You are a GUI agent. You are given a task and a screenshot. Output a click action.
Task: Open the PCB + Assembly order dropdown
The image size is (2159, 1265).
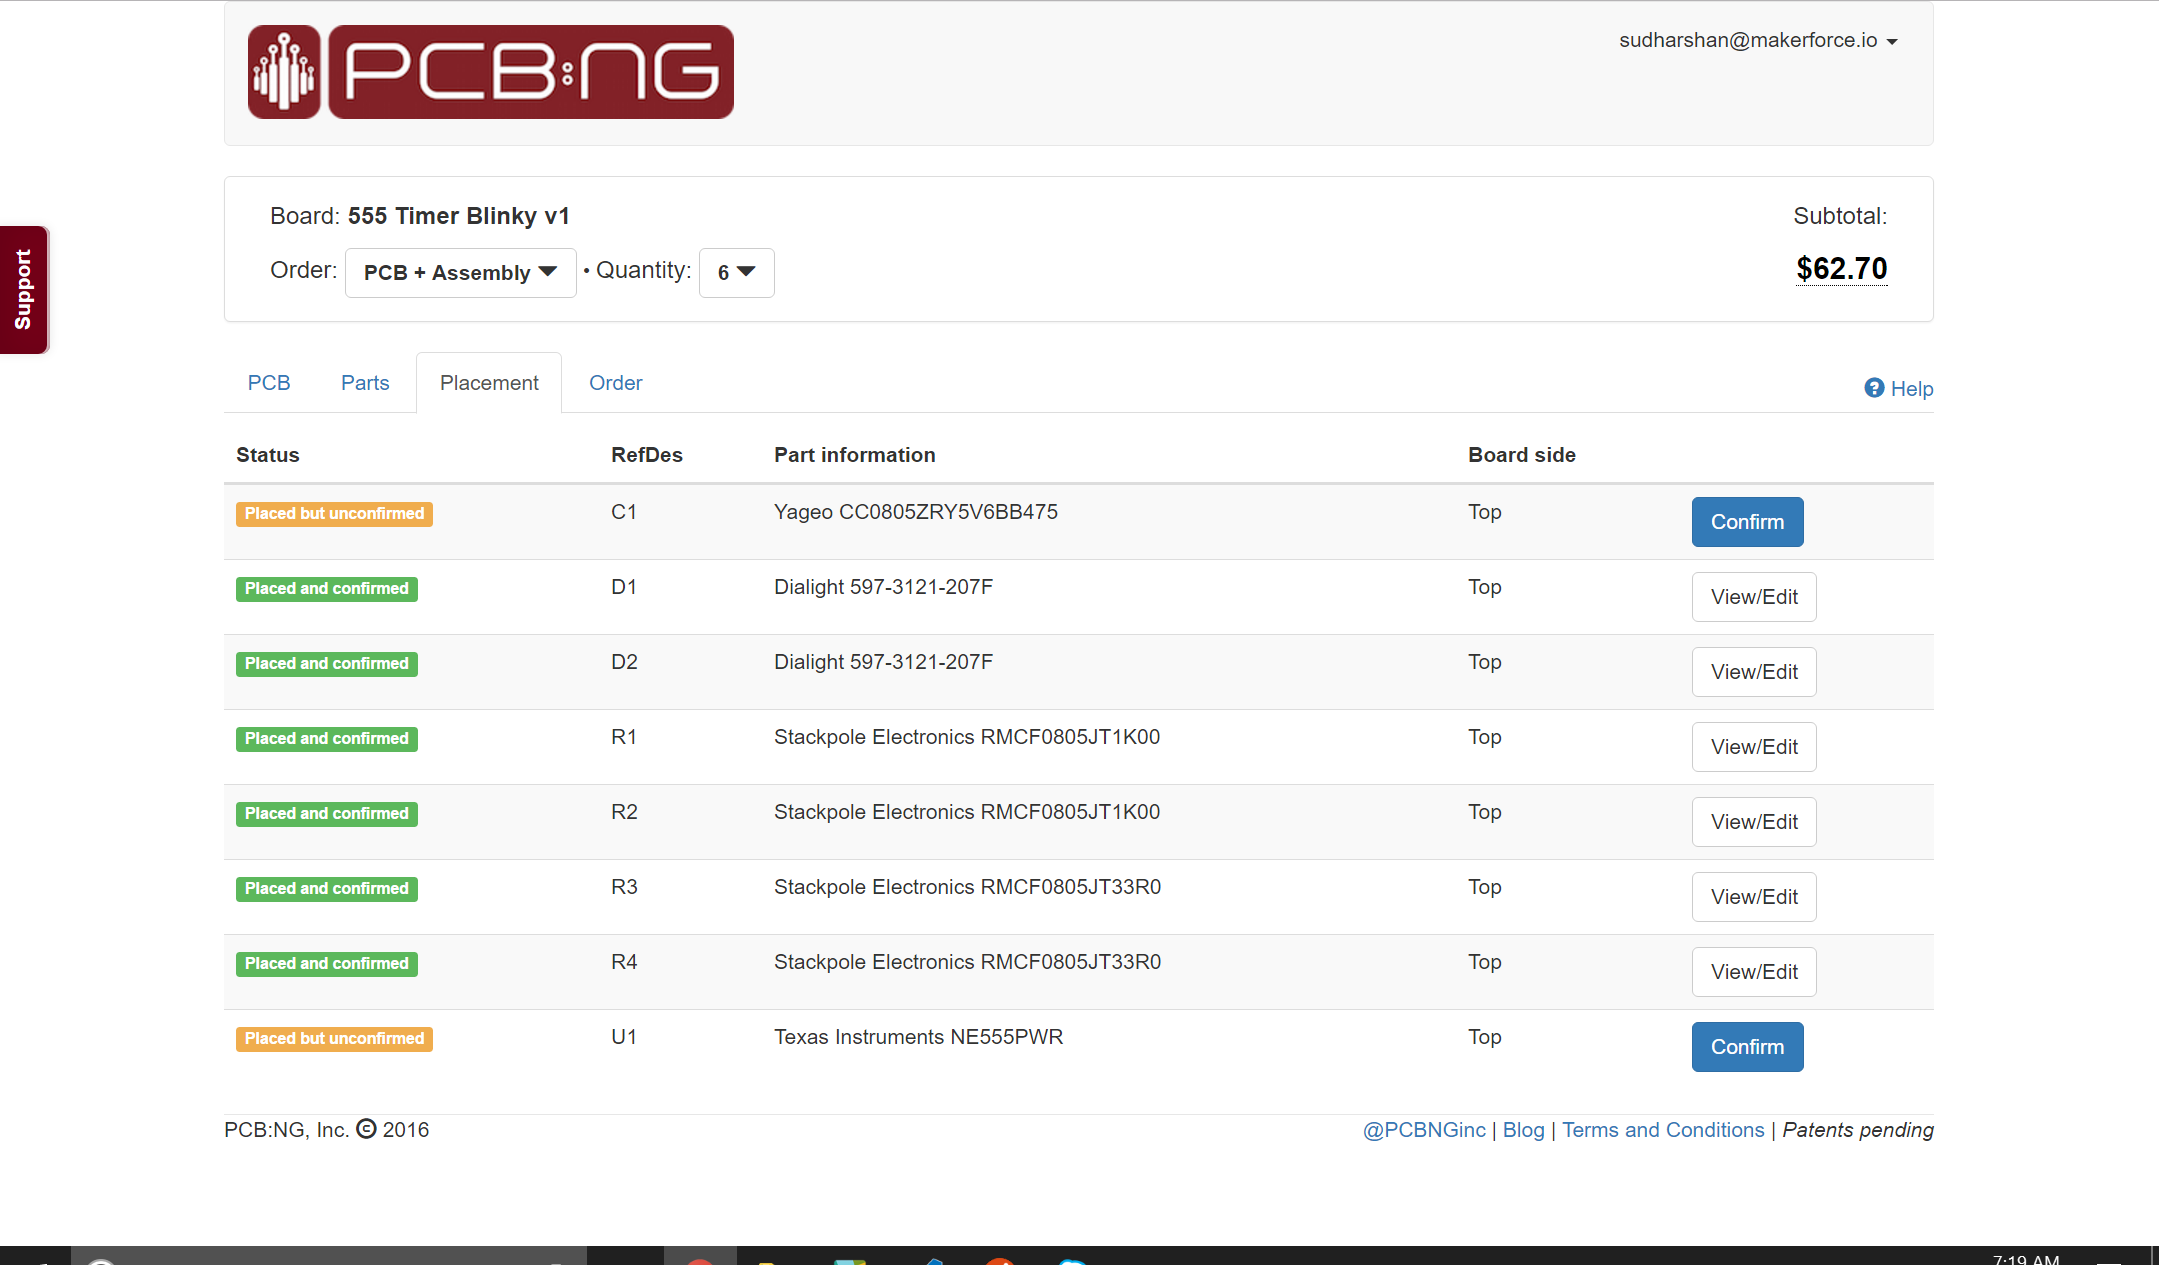pyautogui.click(x=460, y=272)
